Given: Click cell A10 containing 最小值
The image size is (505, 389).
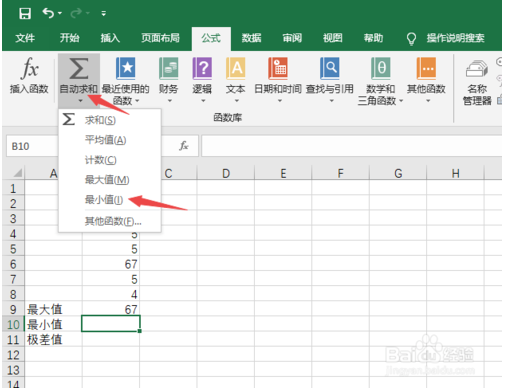Looking at the screenshot, I should pos(53,324).
